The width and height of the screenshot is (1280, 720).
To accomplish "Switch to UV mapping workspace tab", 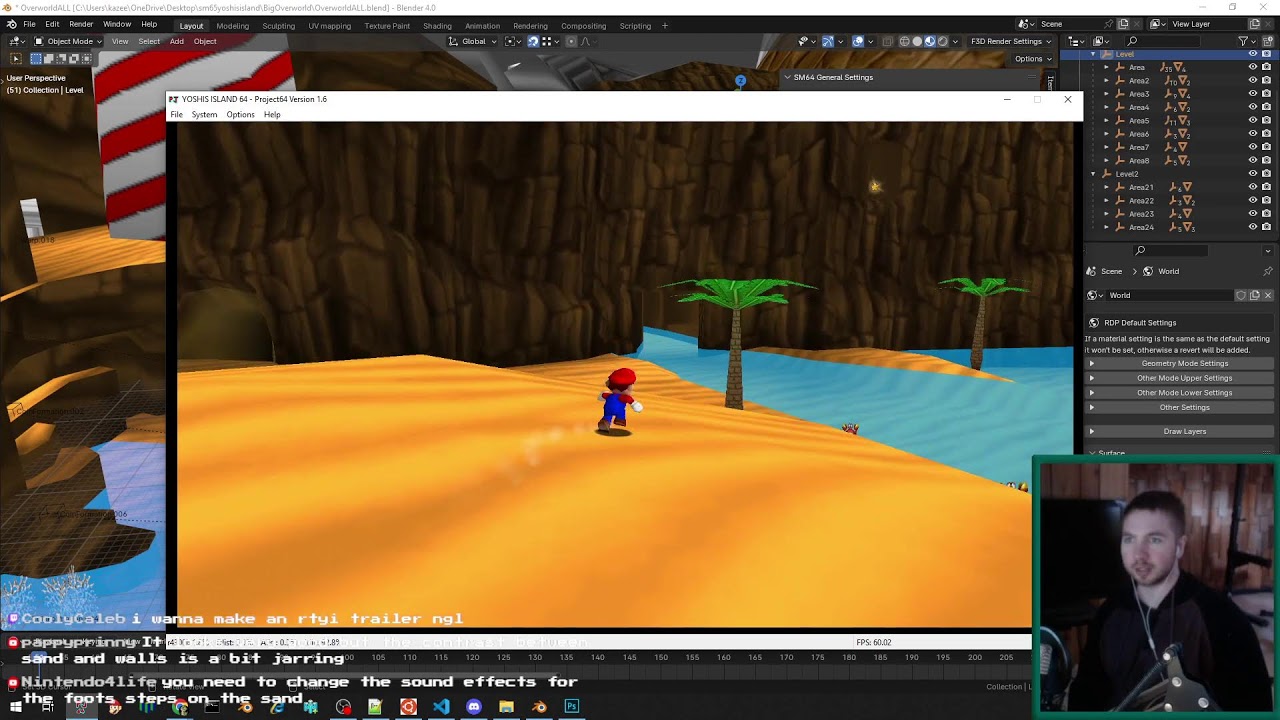I will point(329,26).
